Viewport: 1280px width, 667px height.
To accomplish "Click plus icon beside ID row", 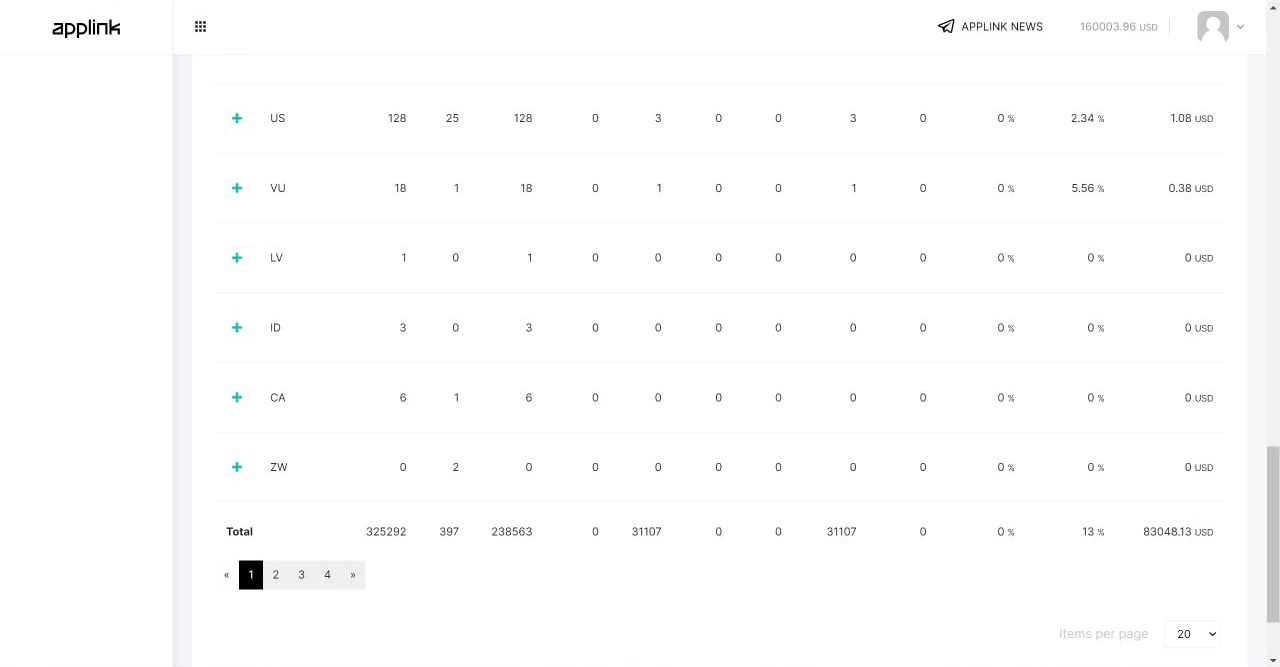I will [x=237, y=328].
